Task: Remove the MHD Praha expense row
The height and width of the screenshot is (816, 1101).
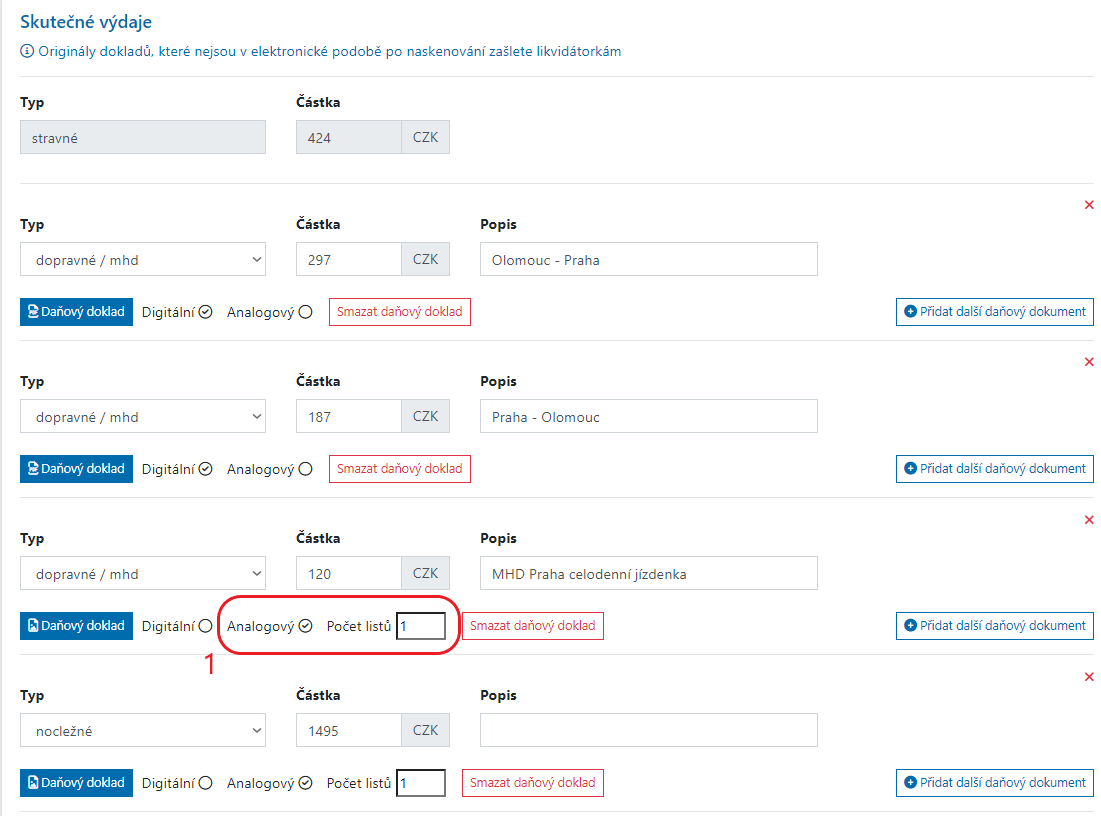Action: pos(1089,519)
